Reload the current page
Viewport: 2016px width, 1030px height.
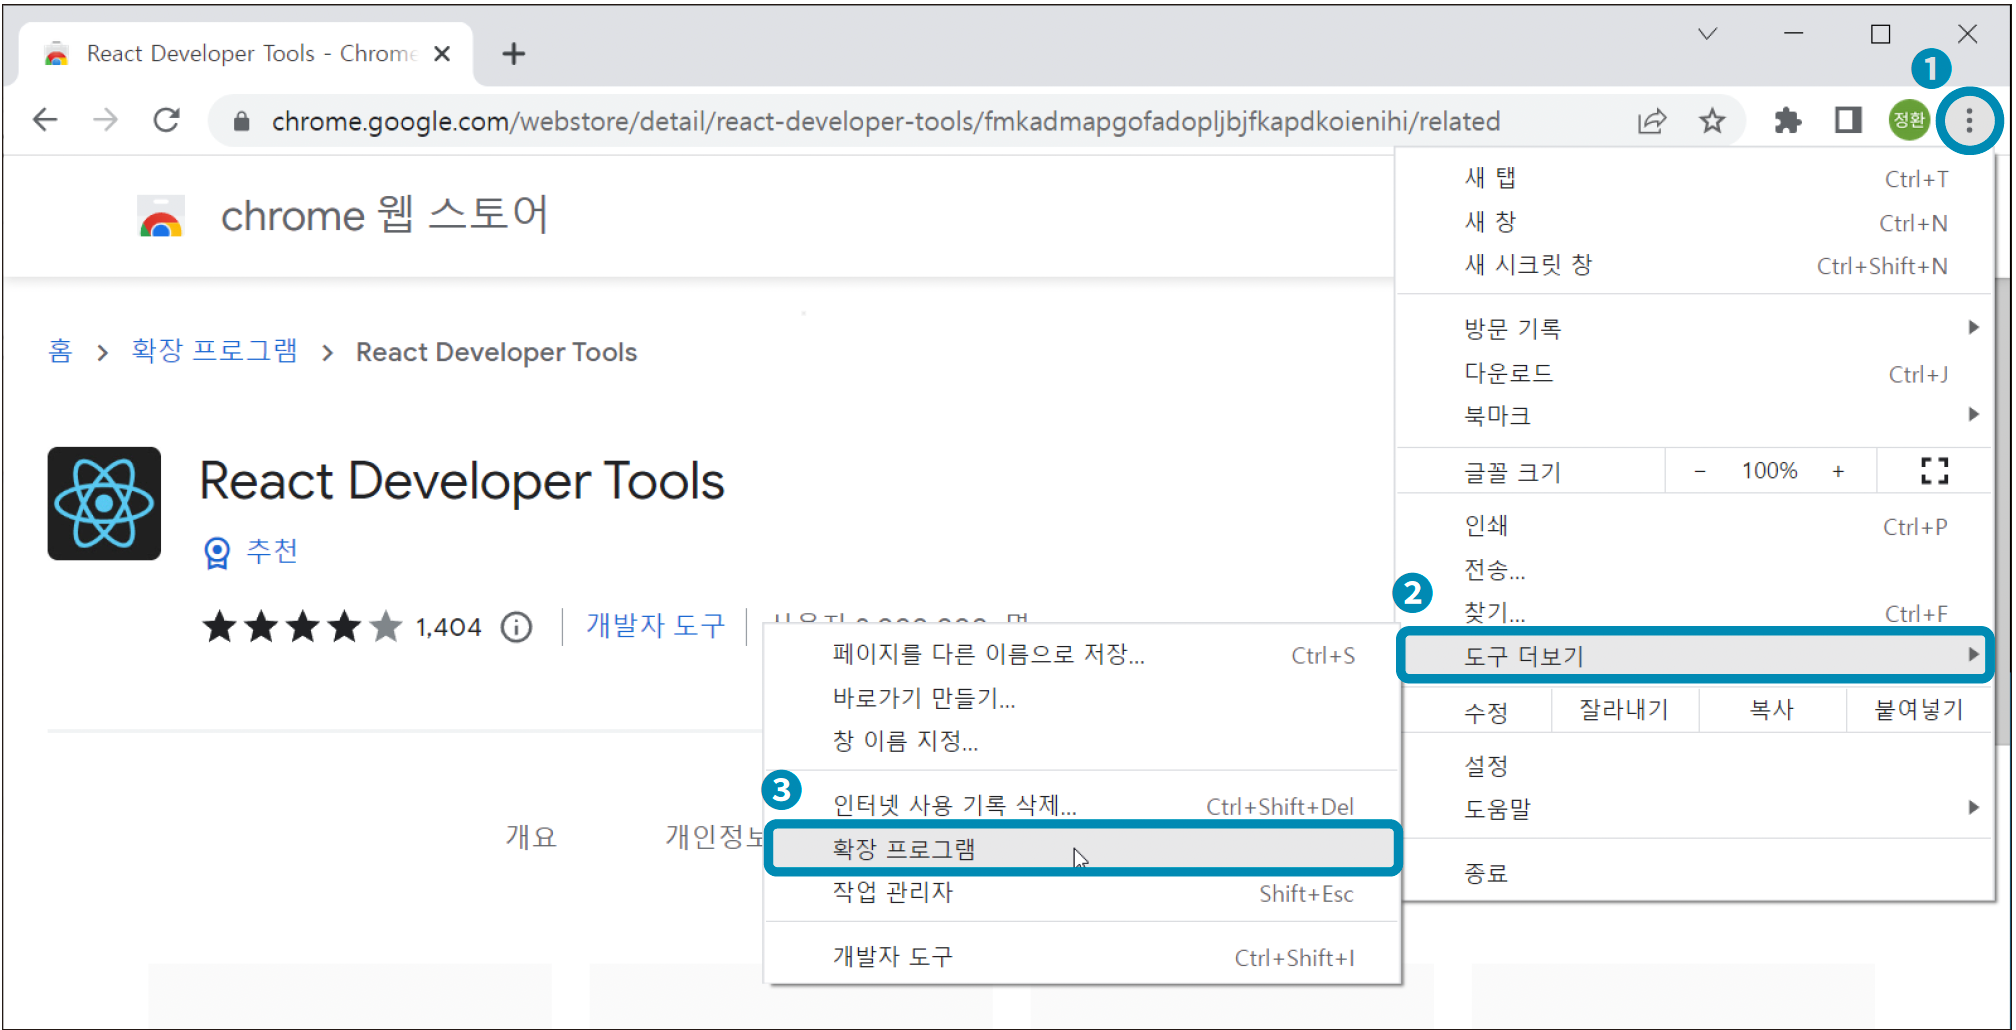point(166,121)
